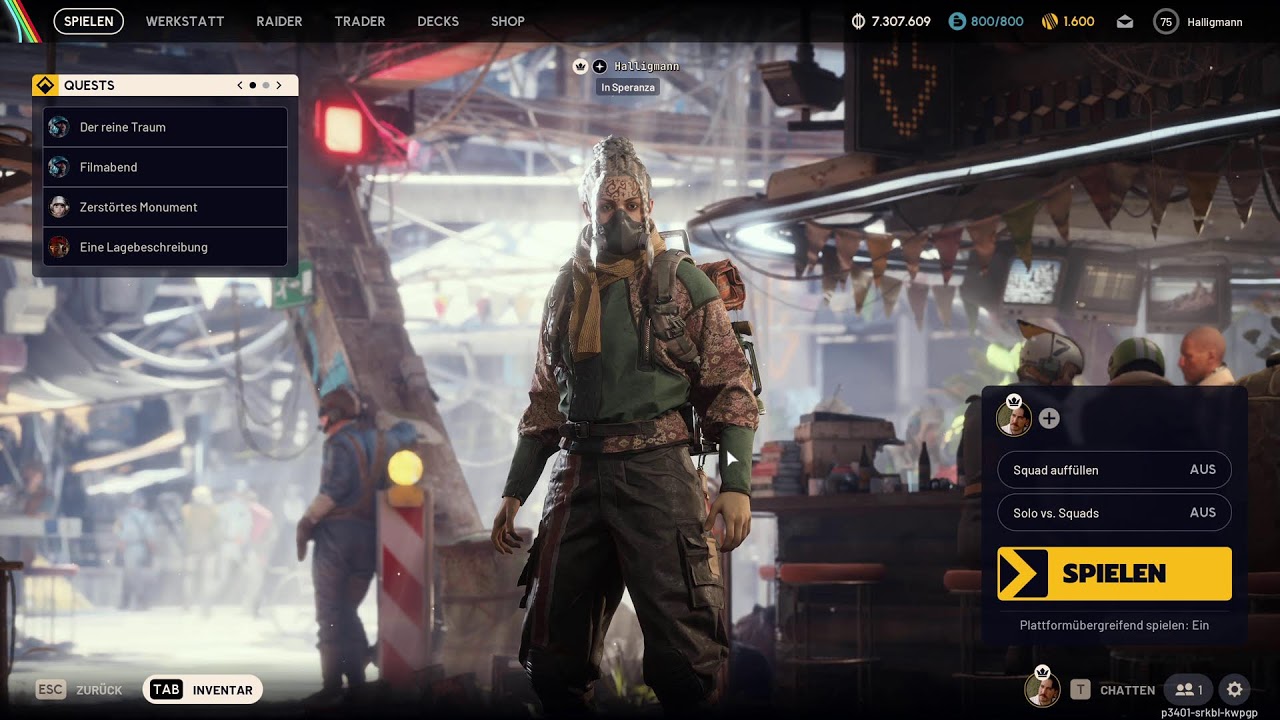Viewport: 1280px width, 720px height.
Task: Click the gold 1.600 token icon
Action: pyautogui.click(x=1049, y=21)
